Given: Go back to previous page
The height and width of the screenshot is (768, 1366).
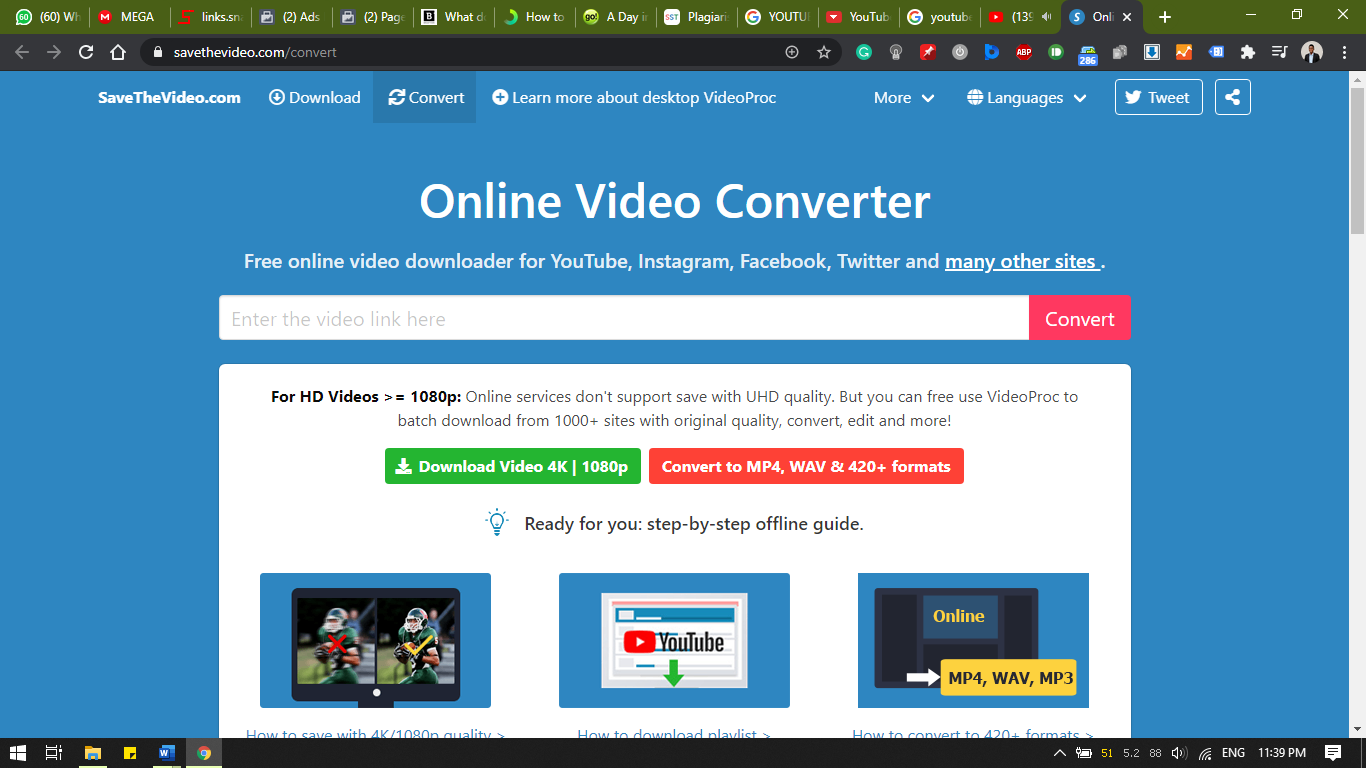Looking at the screenshot, I should [x=22, y=52].
